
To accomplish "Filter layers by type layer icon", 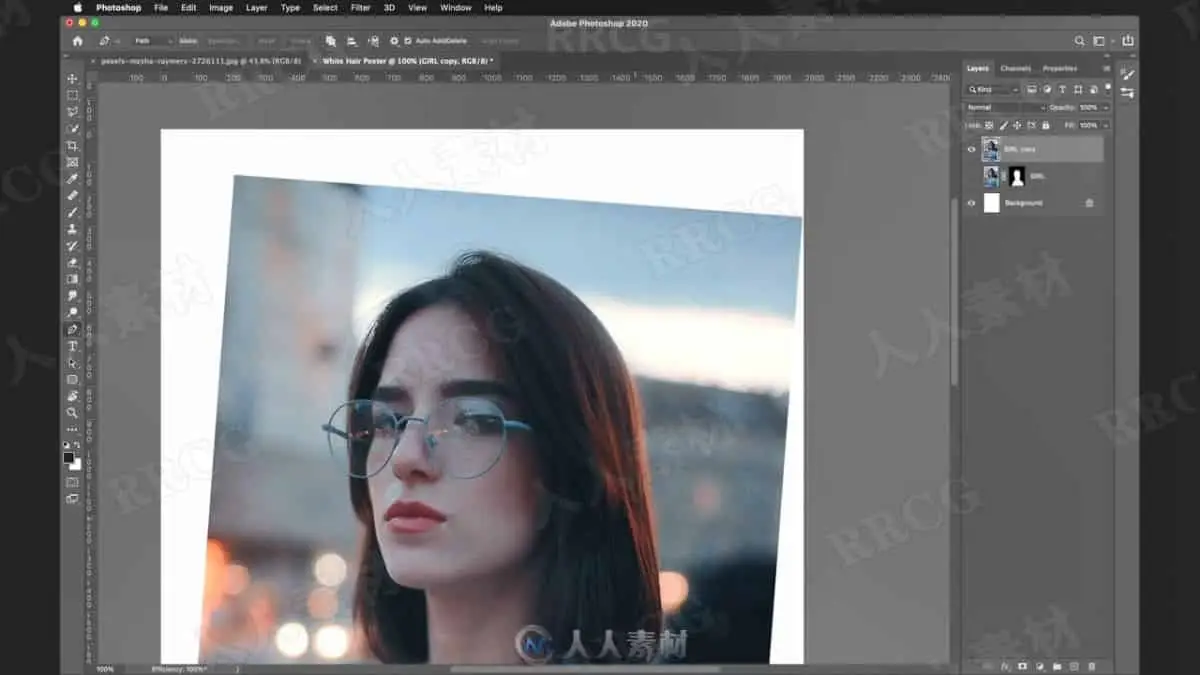I will (1062, 89).
